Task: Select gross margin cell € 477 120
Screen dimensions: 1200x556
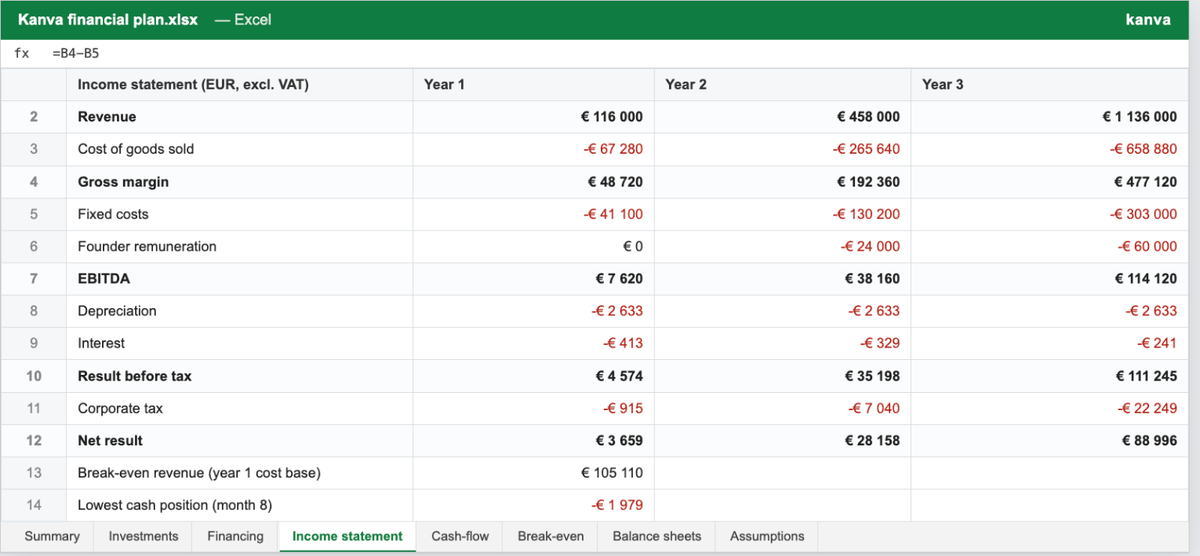Action: click(1049, 182)
